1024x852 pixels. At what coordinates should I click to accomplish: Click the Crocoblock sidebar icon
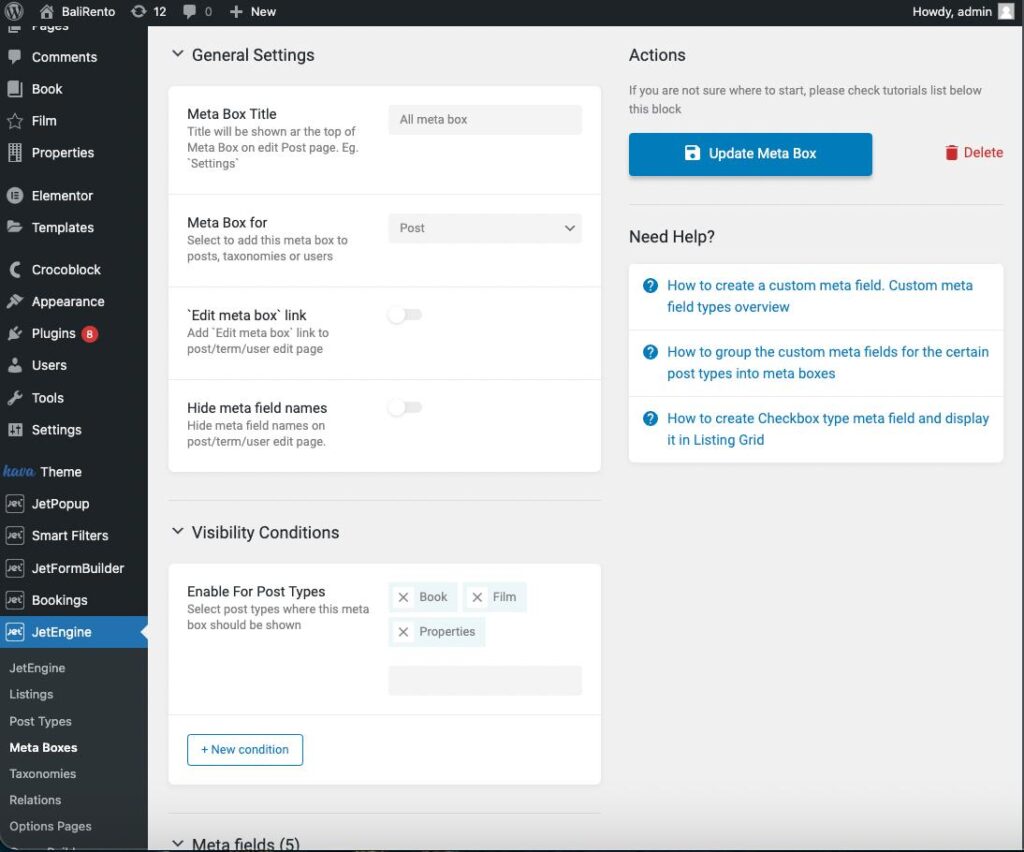pos(17,269)
